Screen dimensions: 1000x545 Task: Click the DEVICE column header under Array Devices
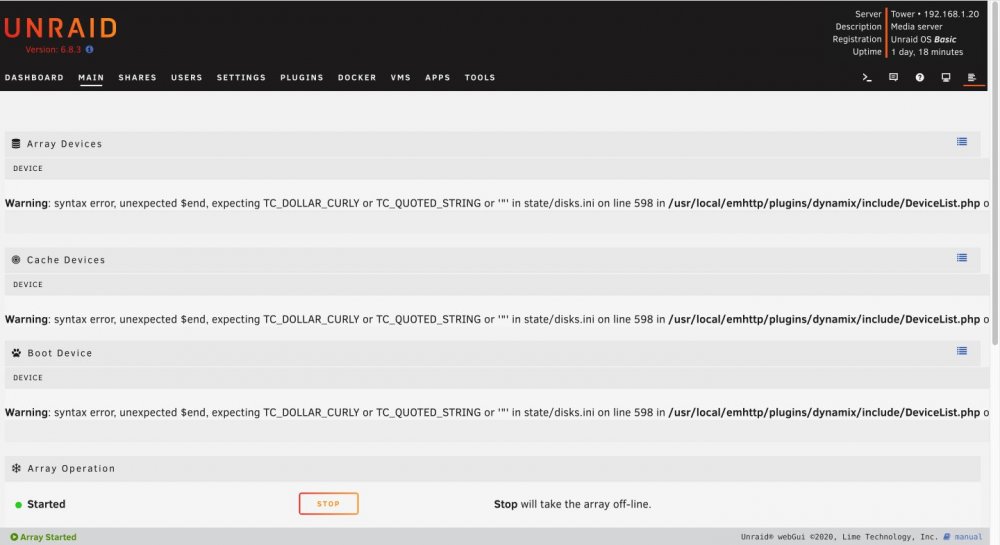[x=28, y=168]
